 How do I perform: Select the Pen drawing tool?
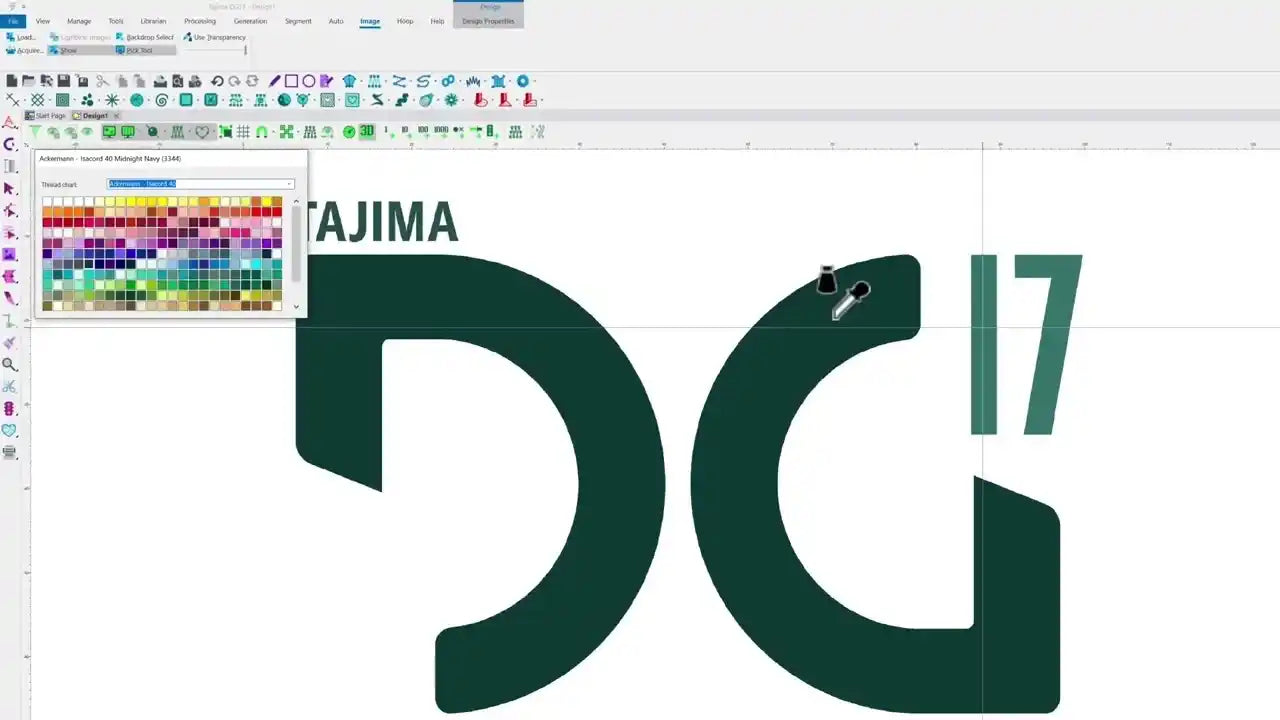276,80
